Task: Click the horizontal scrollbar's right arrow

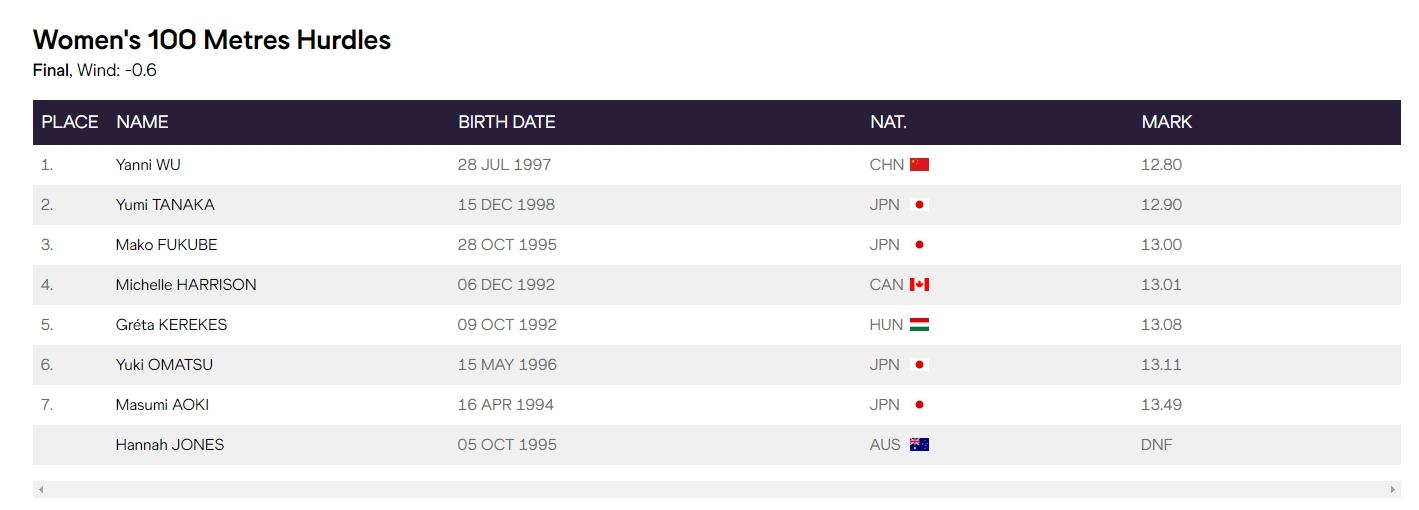Action: click(1393, 490)
